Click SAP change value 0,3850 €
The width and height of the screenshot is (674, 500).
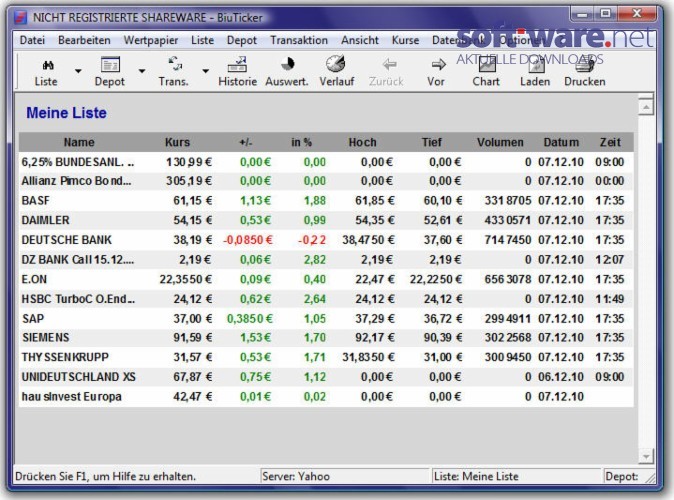pos(250,319)
